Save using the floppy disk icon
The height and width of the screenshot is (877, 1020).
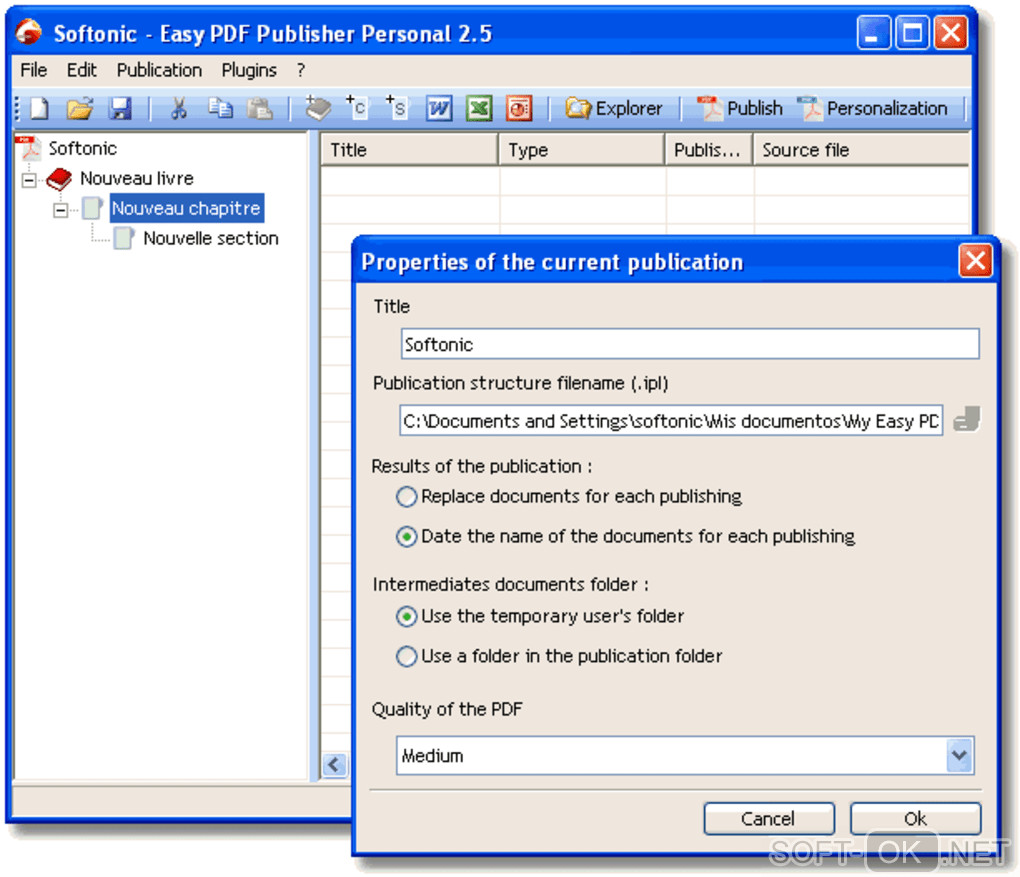(120, 109)
